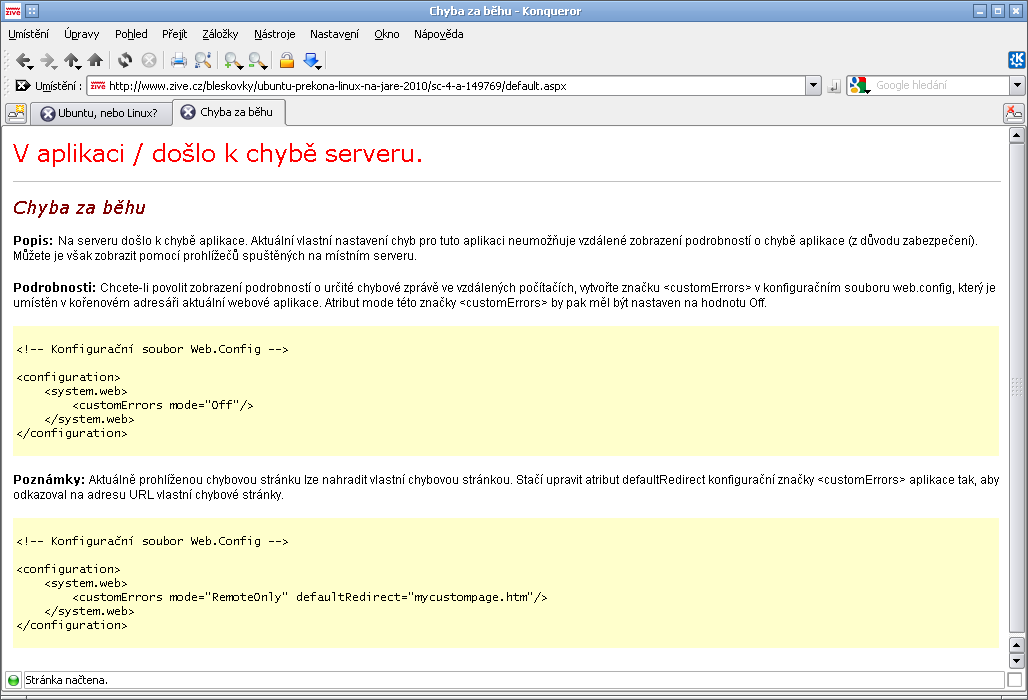Click the customErrors mode="Off" code line
The width and height of the screenshot is (1028, 700).
tap(163, 405)
